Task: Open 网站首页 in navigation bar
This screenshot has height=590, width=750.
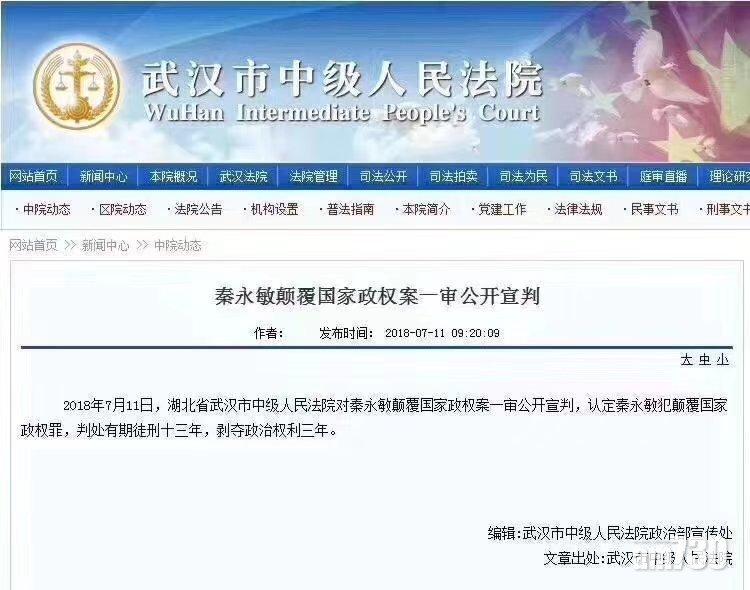Action: 33,177
